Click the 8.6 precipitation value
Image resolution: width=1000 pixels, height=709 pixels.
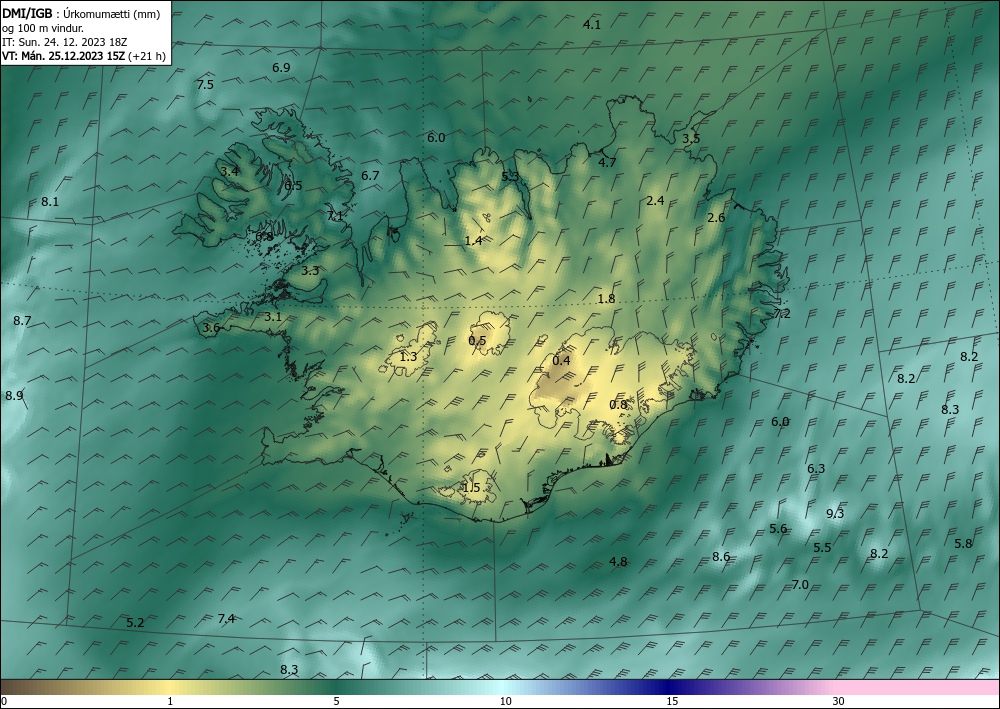[x=721, y=557]
